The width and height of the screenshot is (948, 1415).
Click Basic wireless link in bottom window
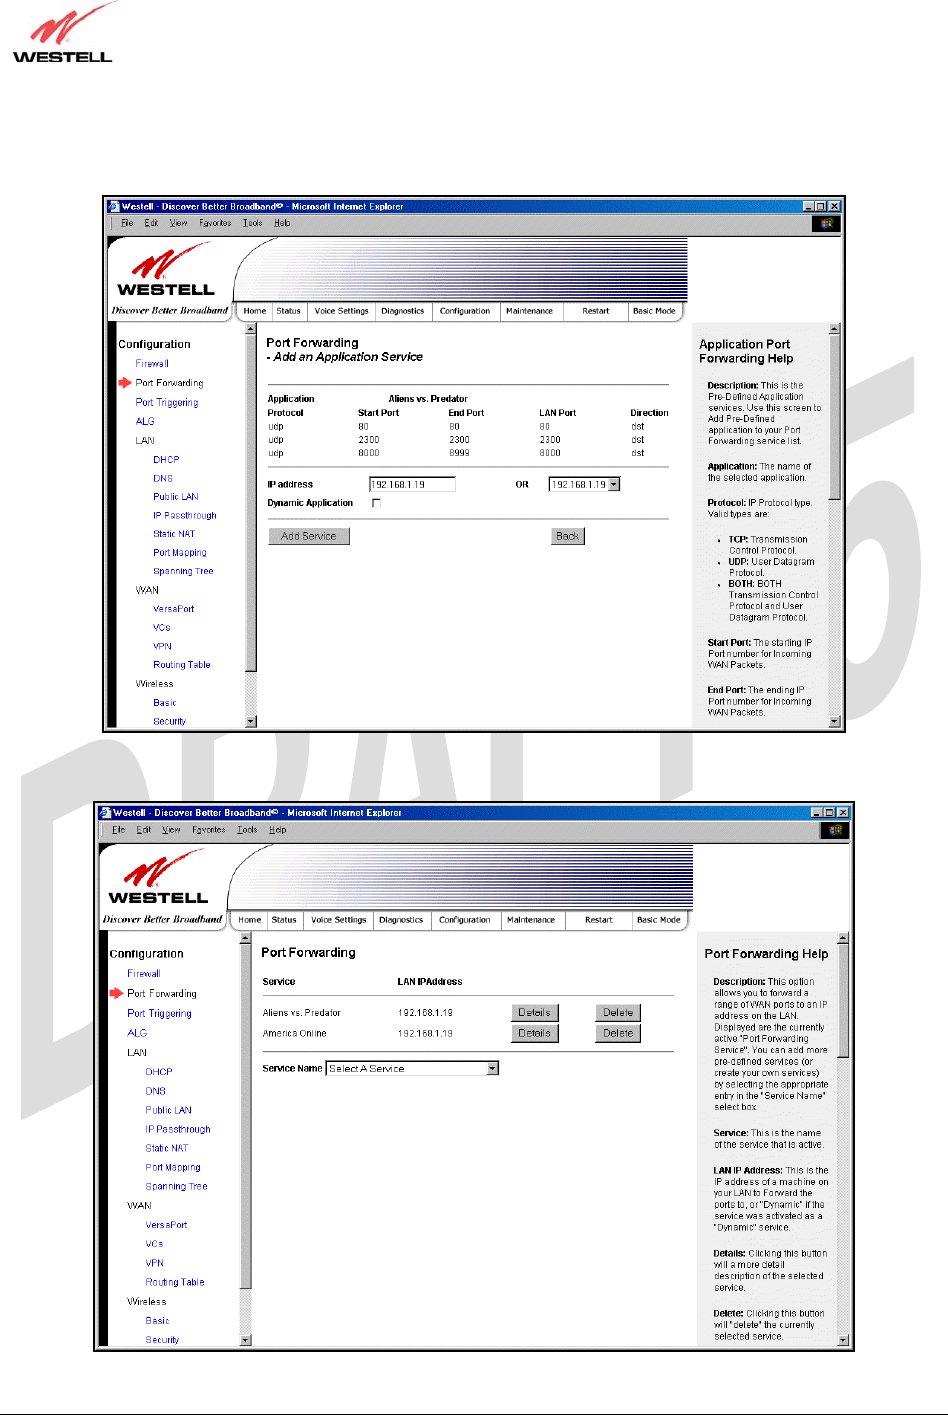pos(157,1321)
